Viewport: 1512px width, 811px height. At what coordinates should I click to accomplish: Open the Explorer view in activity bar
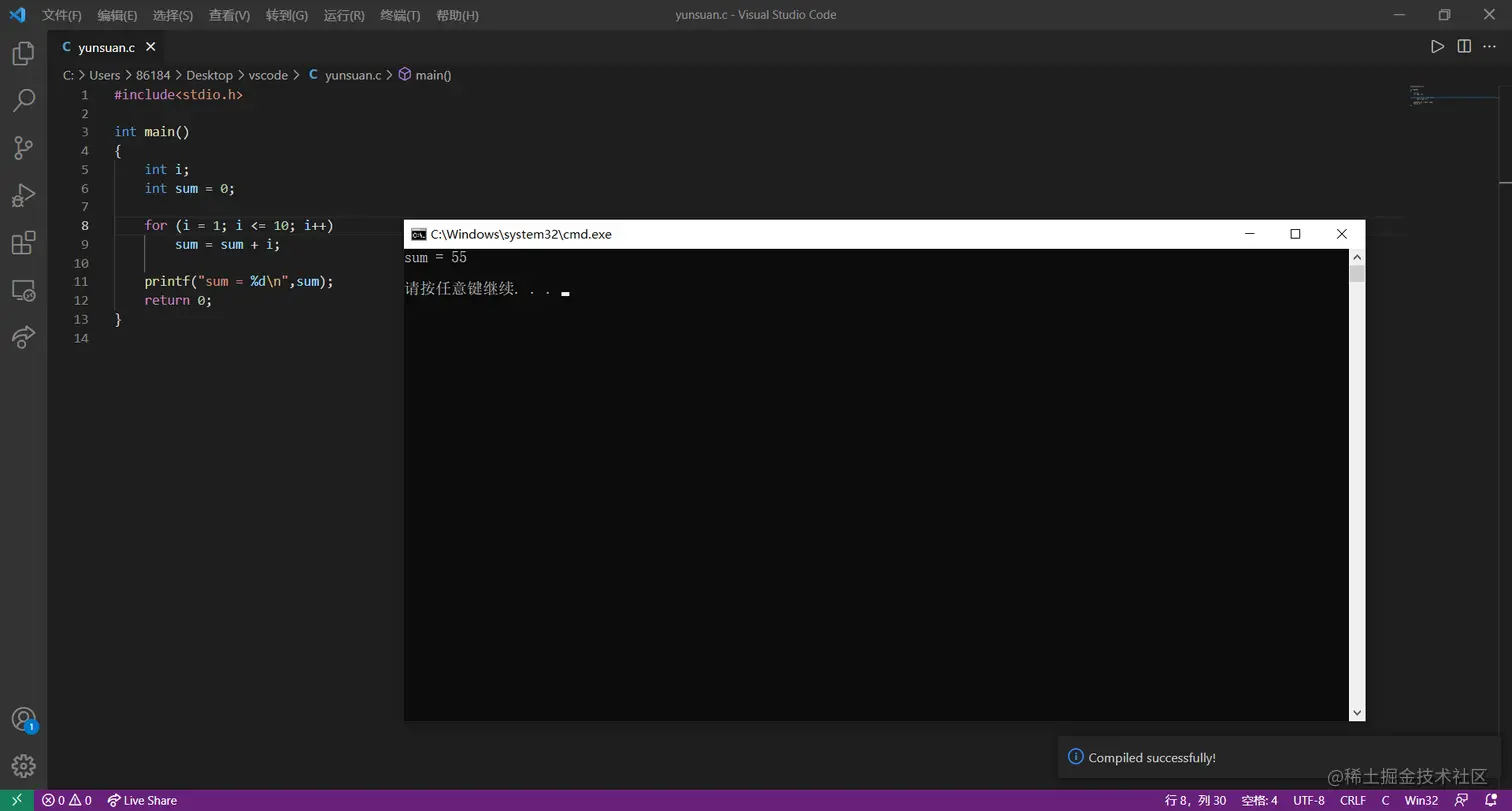(x=23, y=53)
